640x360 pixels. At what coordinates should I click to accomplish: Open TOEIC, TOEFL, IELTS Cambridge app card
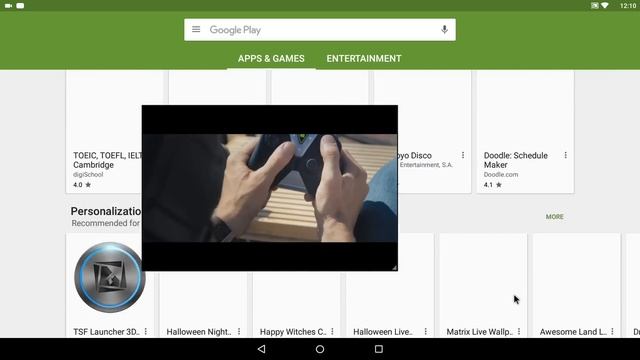pyautogui.click(x=104, y=131)
